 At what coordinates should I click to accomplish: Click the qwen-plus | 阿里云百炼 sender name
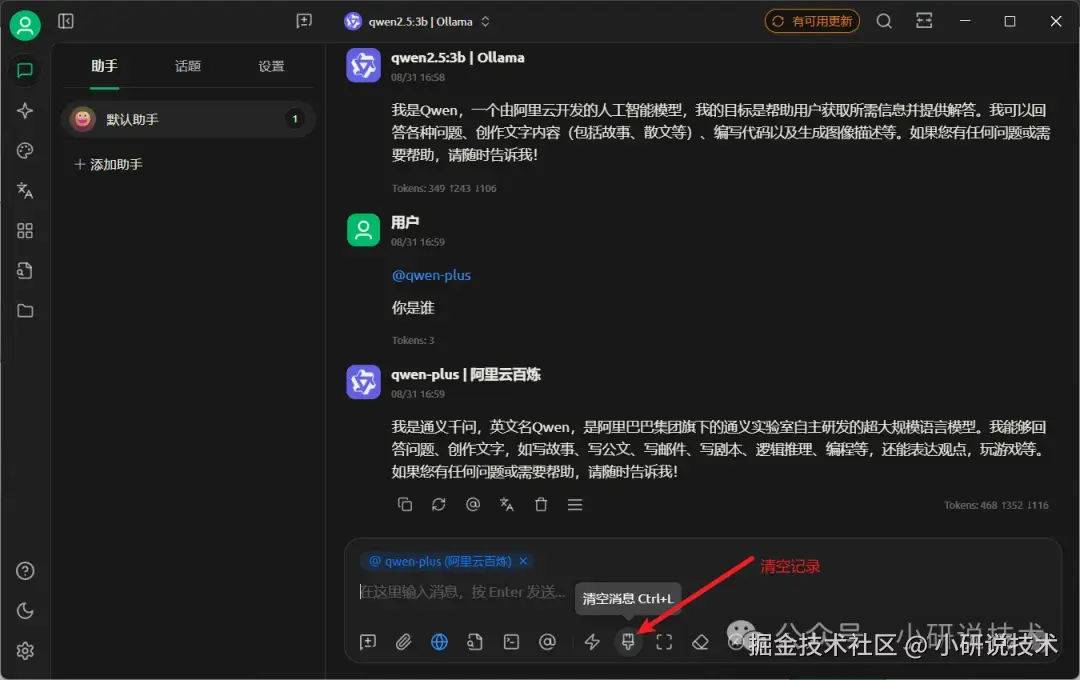tap(466, 374)
